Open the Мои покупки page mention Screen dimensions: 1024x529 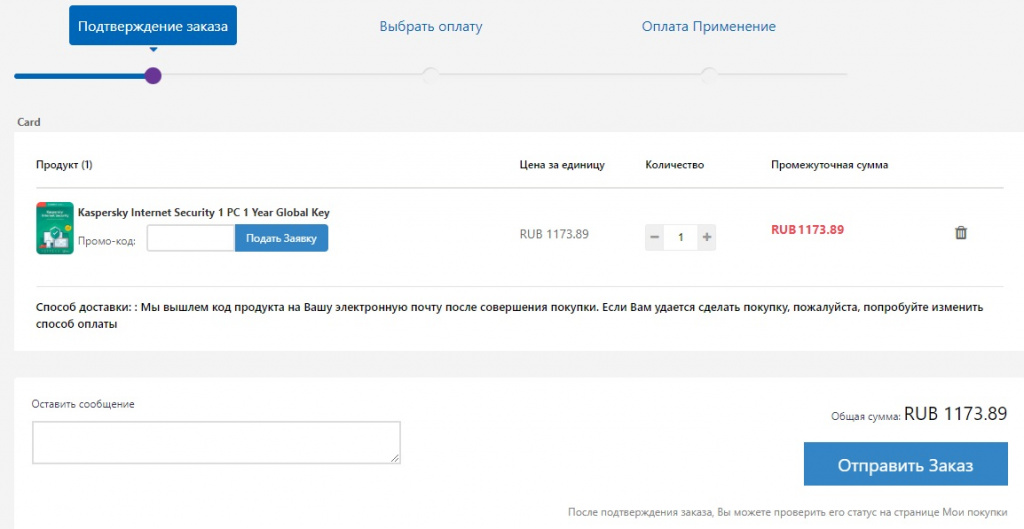click(x=974, y=512)
